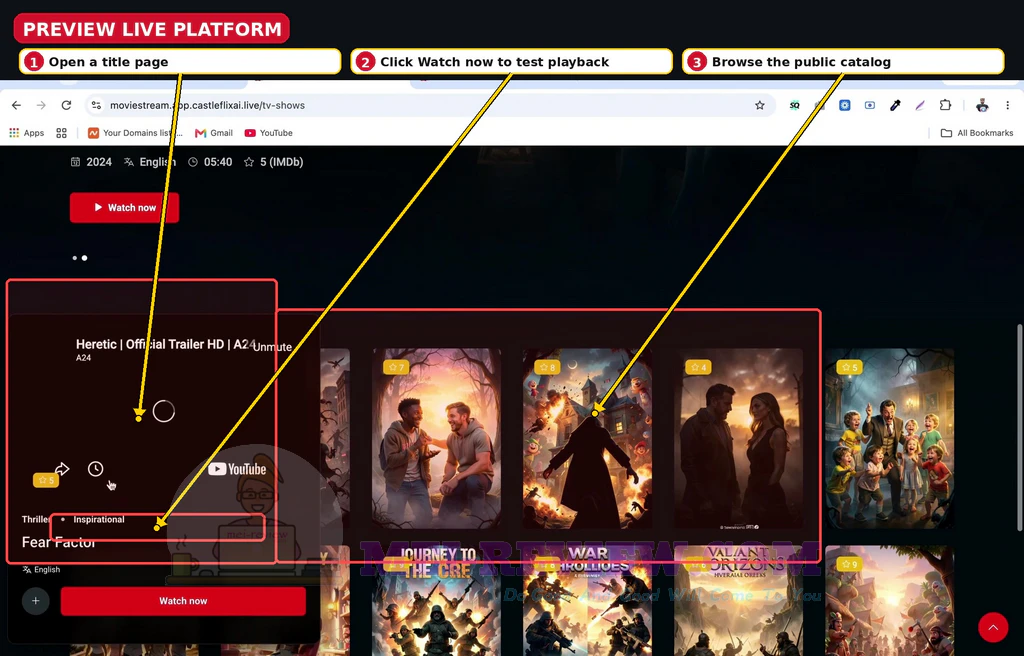Add Fear Factor to list with plus button
1024x656 pixels.
36,600
